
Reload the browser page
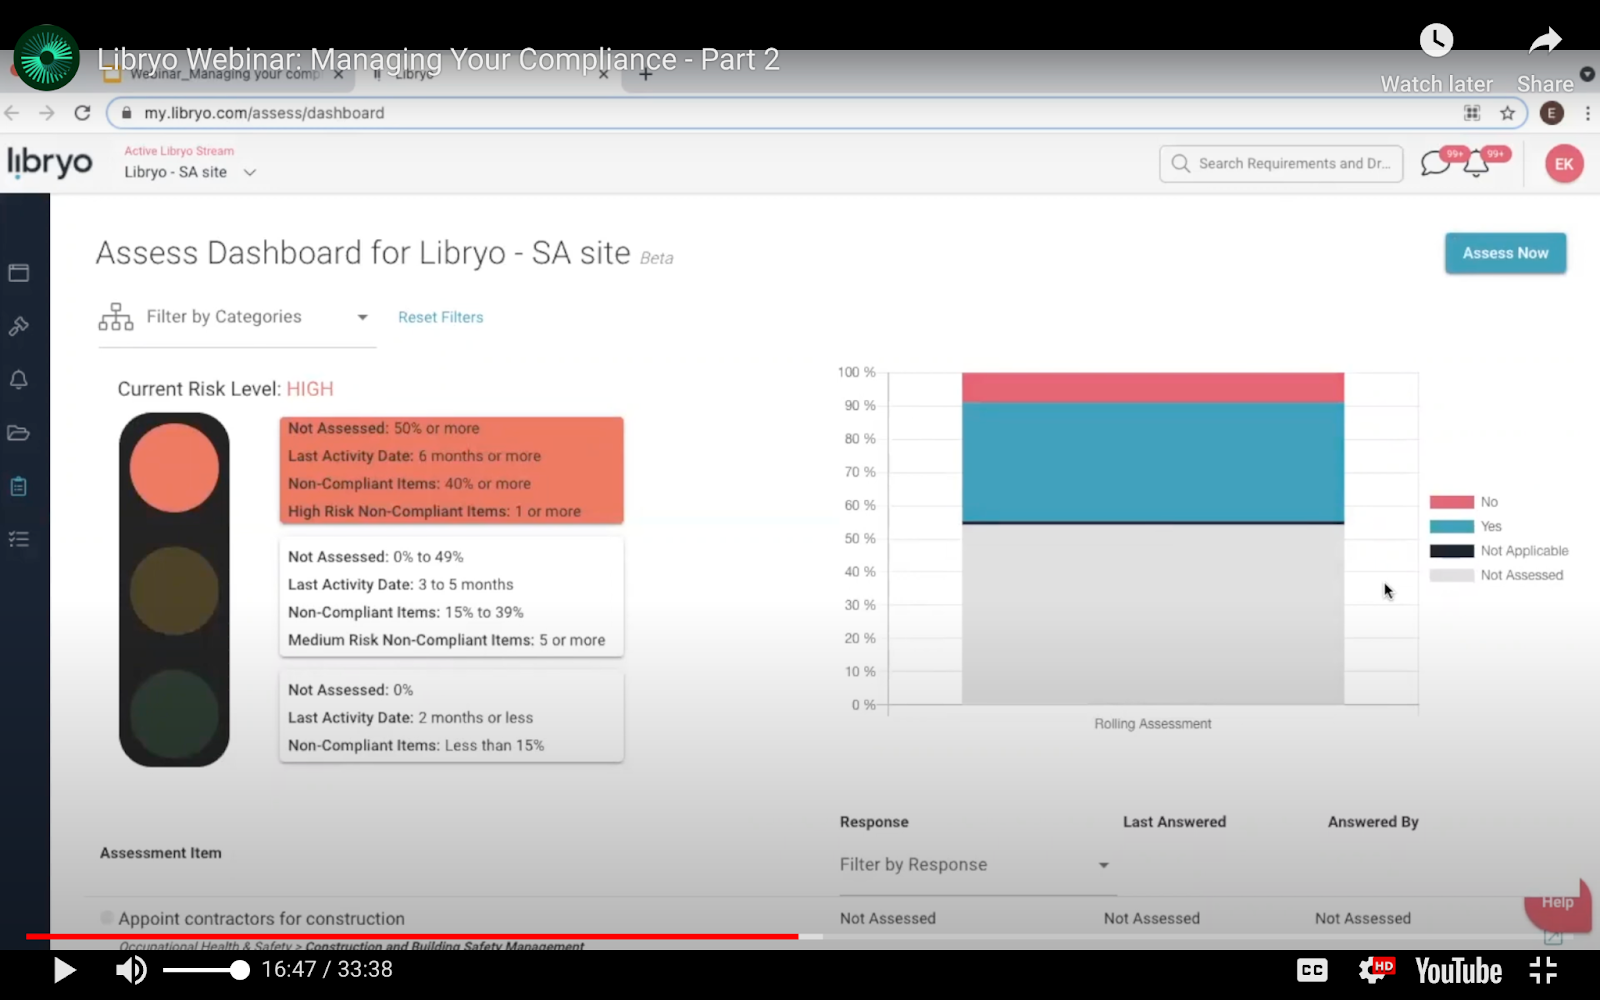pos(83,113)
